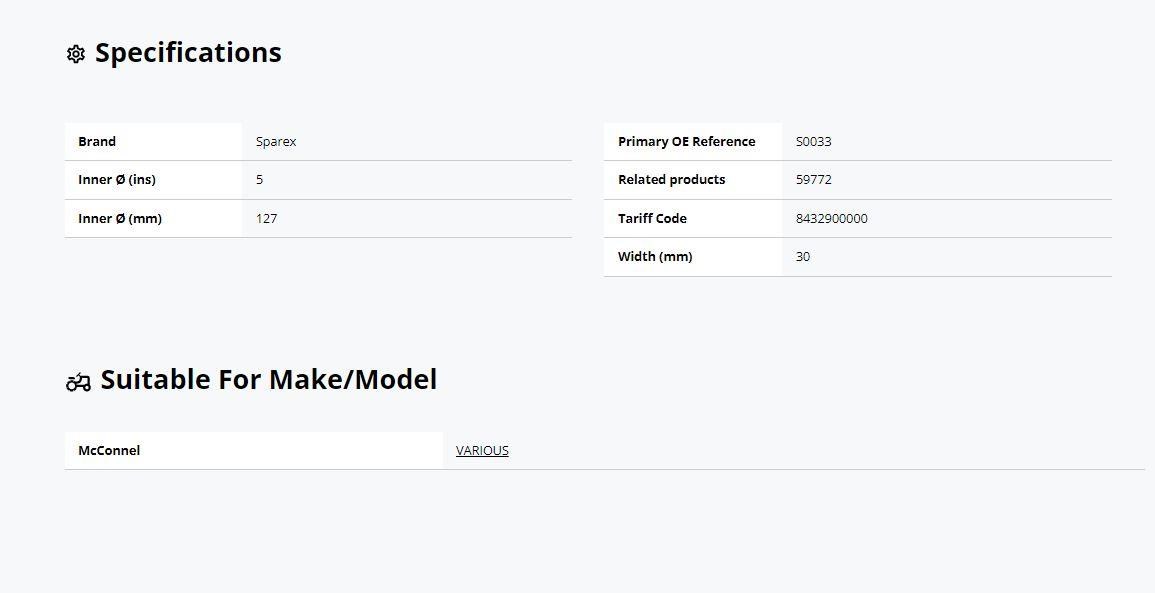This screenshot has width=1155, height=593.
Task: Click the 127 millimetre value
Action: coord(266,218)
